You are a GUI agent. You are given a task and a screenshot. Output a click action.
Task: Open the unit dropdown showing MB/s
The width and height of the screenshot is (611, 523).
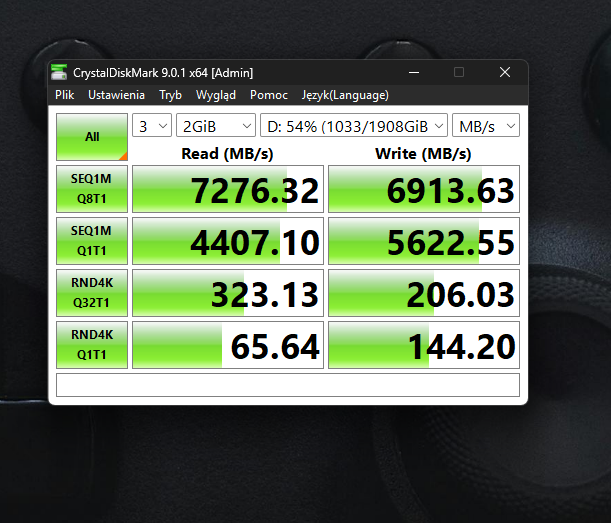tap(486, 125)
